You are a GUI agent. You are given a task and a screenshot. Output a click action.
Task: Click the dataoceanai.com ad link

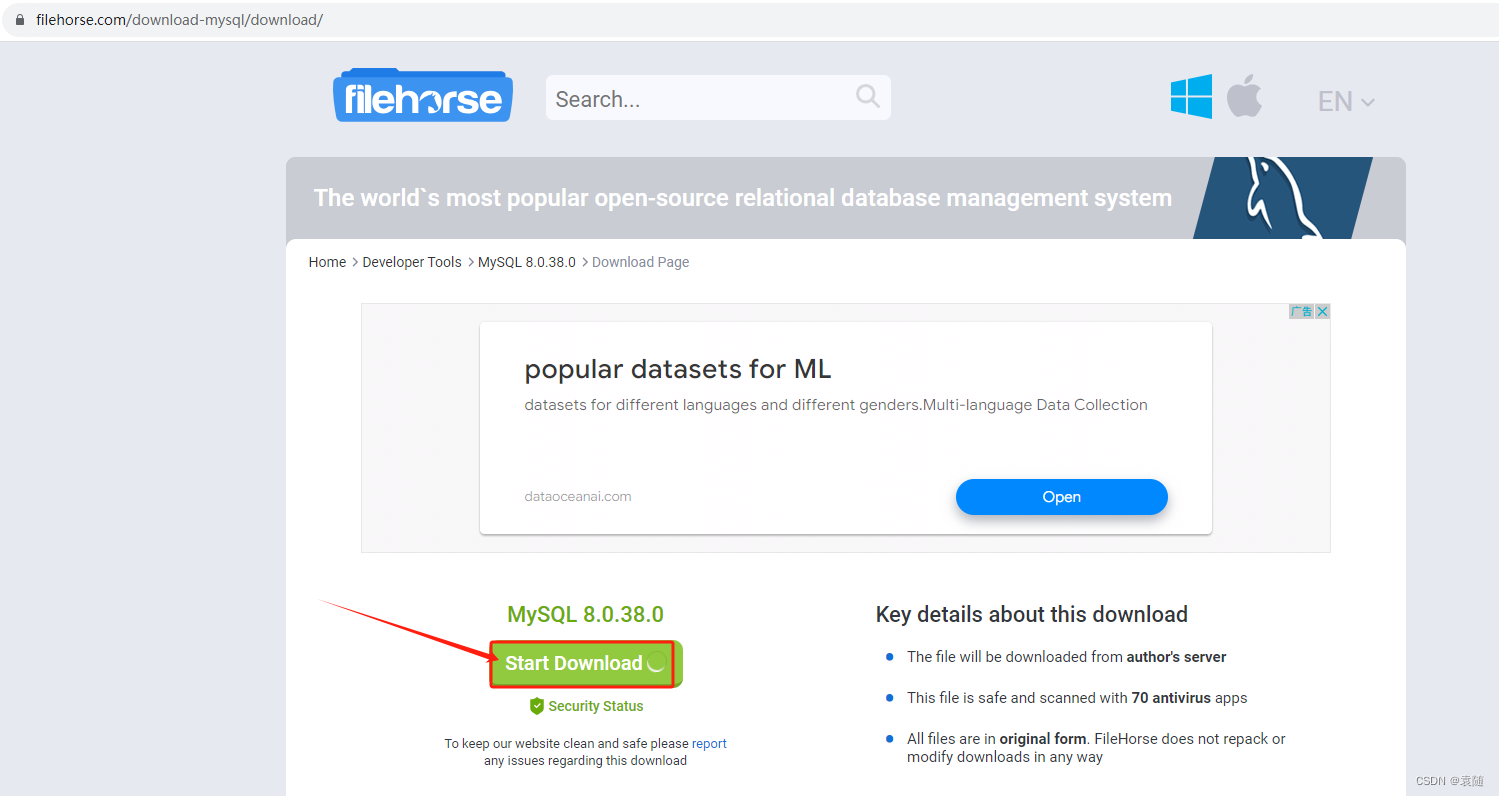[578, 496]
